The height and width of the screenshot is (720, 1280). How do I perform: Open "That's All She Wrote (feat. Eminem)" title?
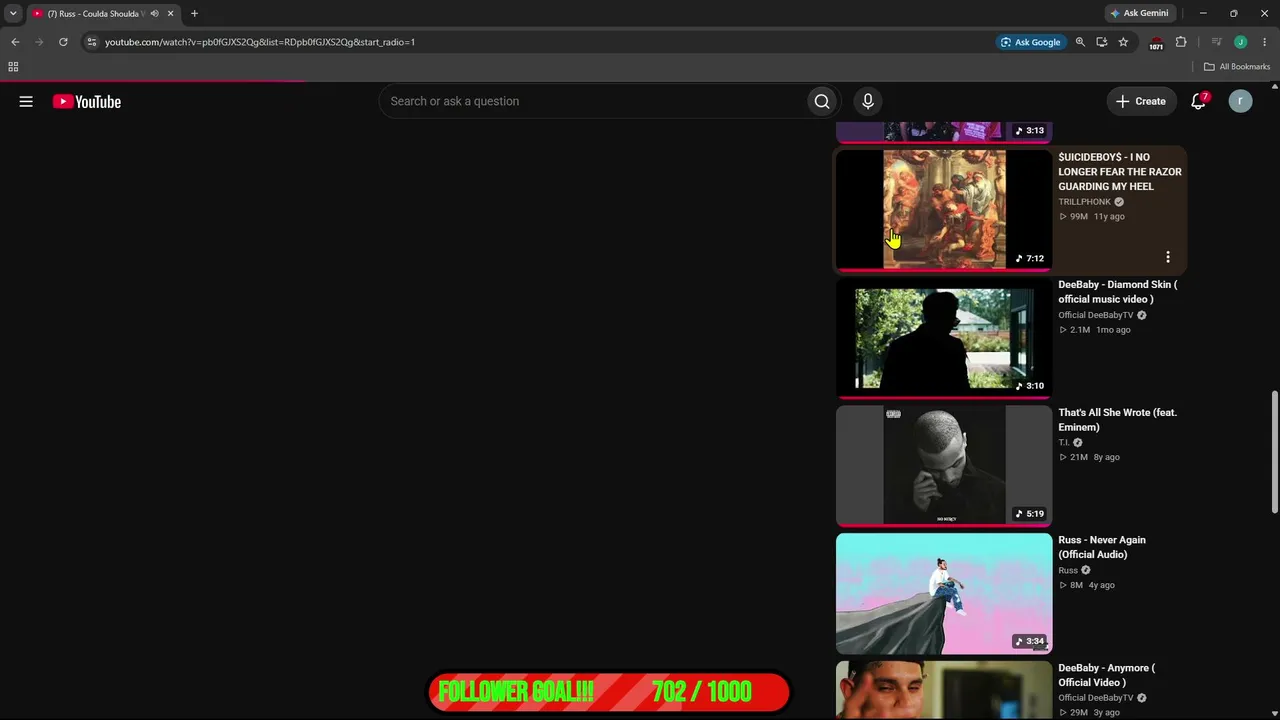pos(1117,420)
